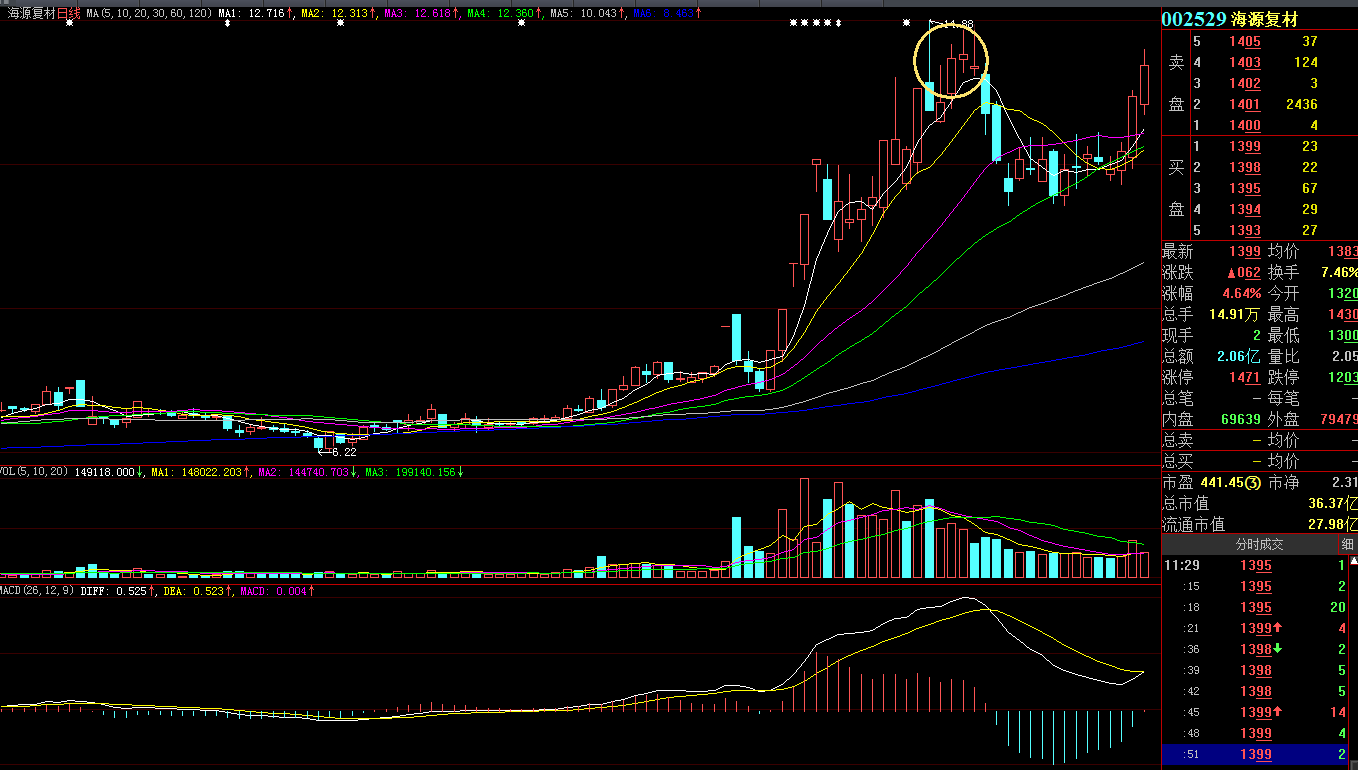Click sell level 2 price 1401
1358x770 pixels.
point(1245,105)
